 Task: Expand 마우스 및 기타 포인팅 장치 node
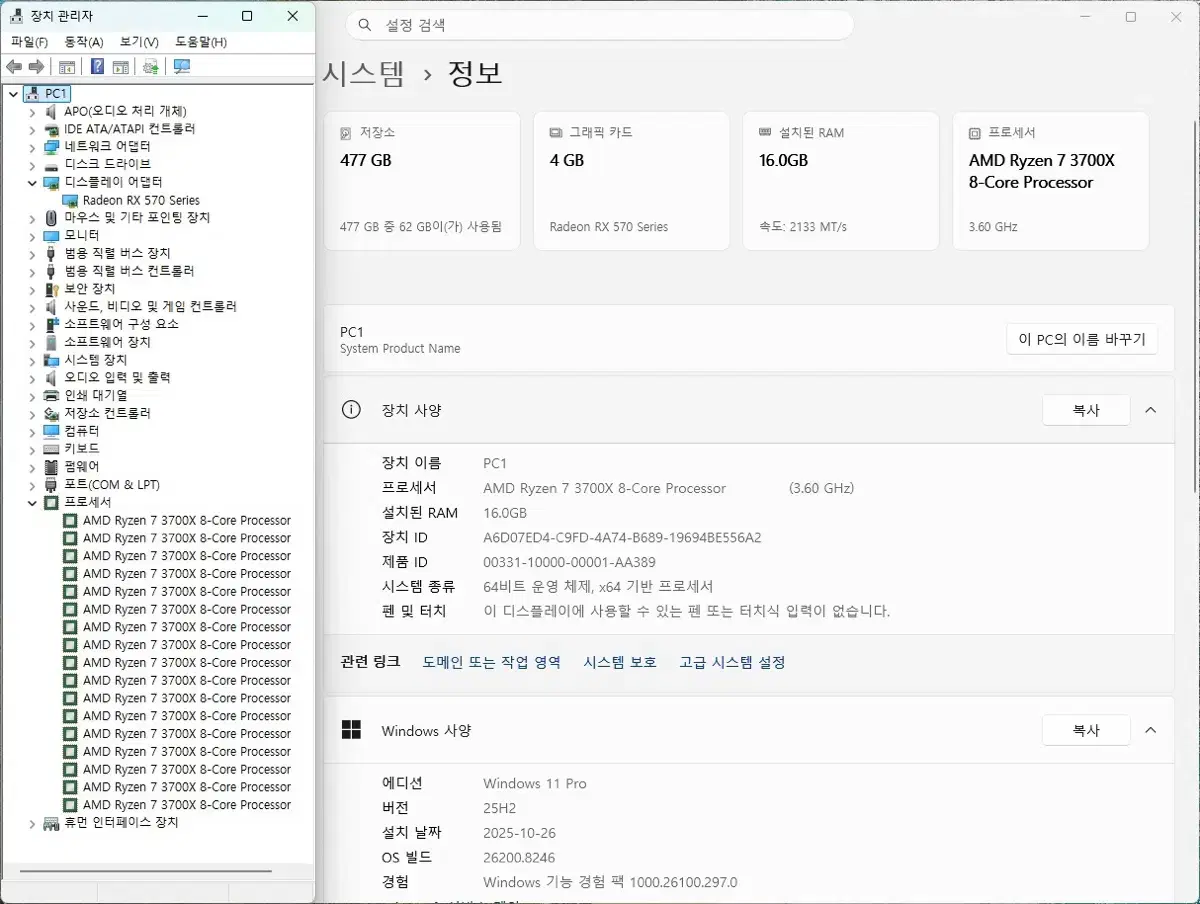[x=32, y=217]
